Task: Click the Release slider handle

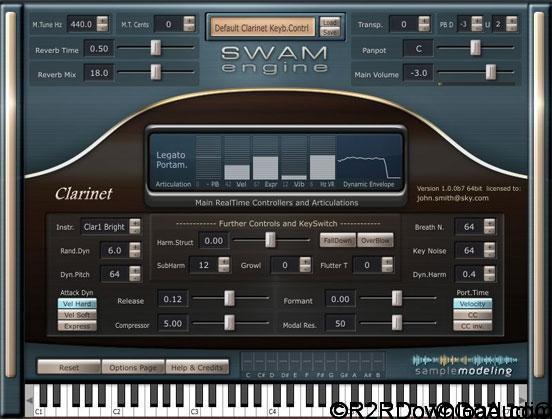Action: click(x=229, y=298)
